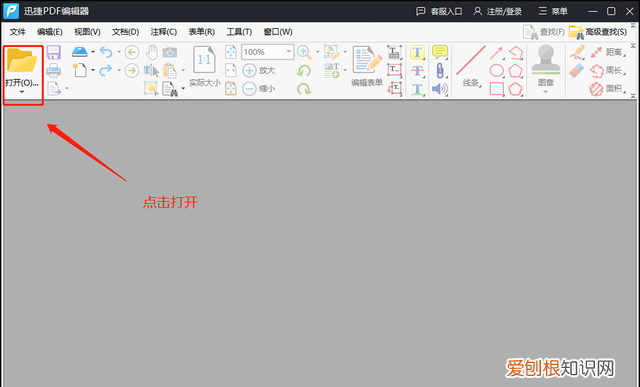Screen dimensions: 640x387
Task: Click the 打开(O) open folder icon
Action: pos(22,60)
